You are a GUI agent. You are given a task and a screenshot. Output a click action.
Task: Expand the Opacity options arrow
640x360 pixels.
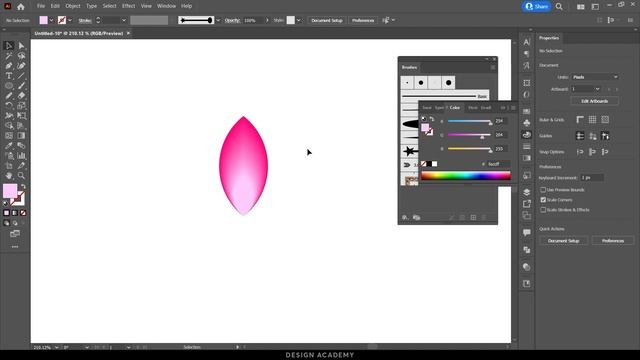pyautogui.click(x=267, y=20)
